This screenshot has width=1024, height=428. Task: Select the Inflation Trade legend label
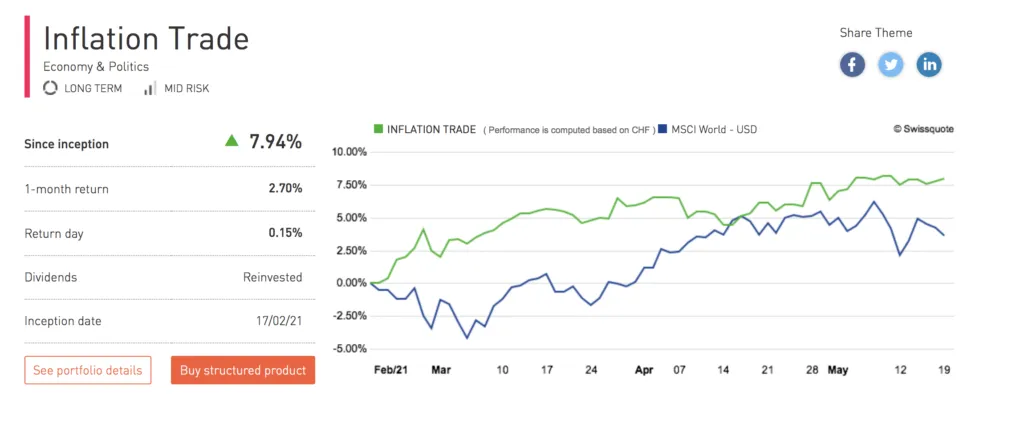click(431, 129)
